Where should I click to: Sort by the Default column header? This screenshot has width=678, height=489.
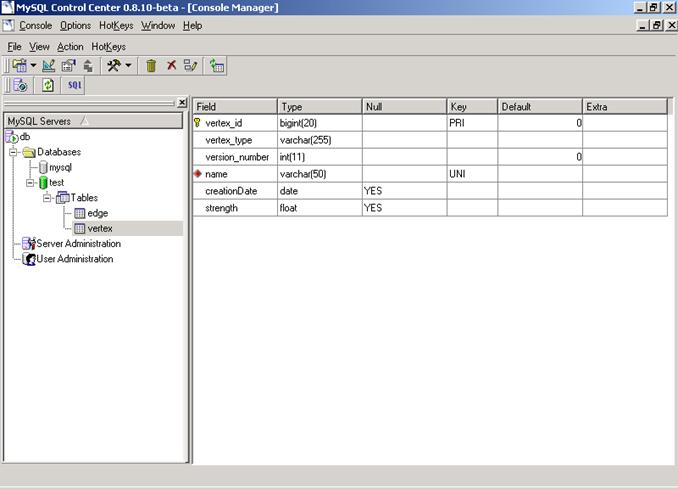click(x=540, y=106)
